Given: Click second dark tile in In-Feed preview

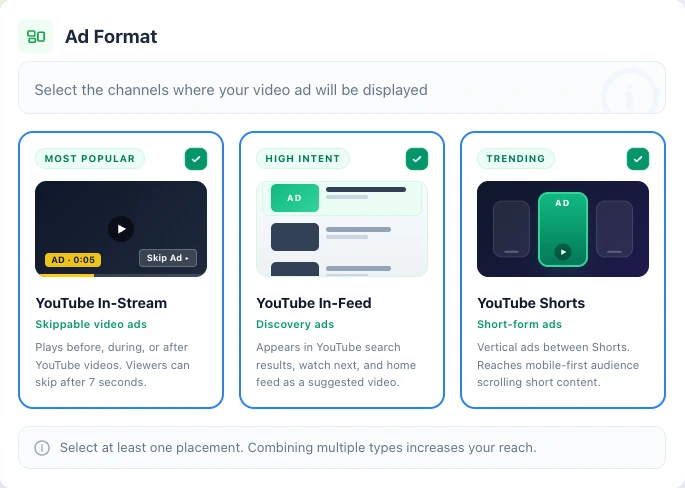Looking at the screenshot, I should point(295,237).
